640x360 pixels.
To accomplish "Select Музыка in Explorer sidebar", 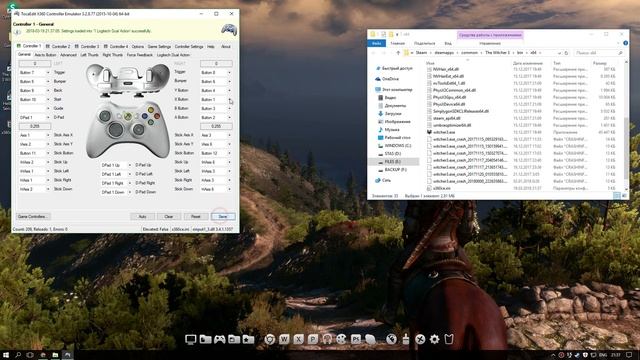I will [x=392, y=129].
